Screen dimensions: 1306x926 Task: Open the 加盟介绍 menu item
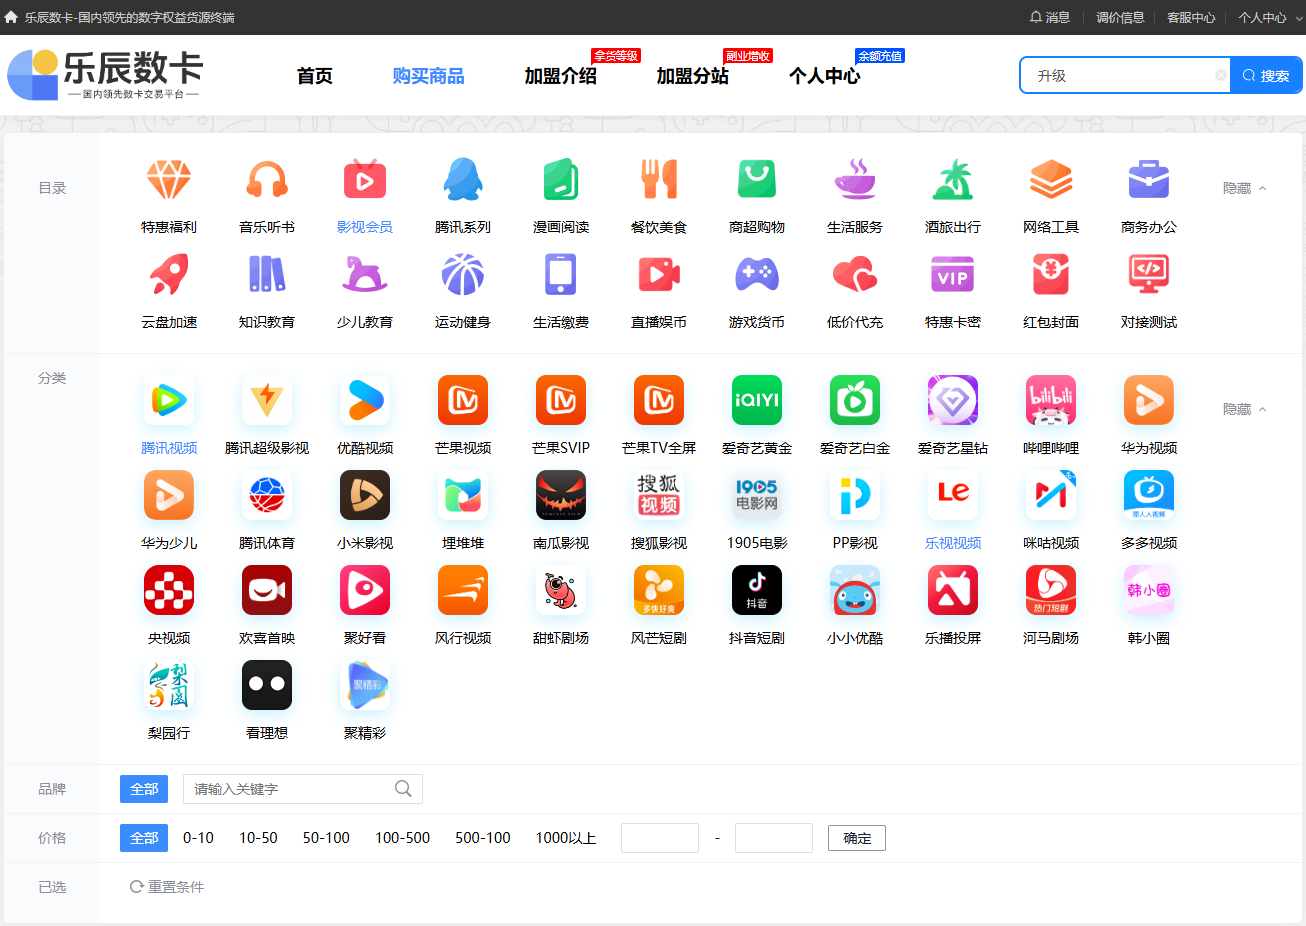pos(561,76)
